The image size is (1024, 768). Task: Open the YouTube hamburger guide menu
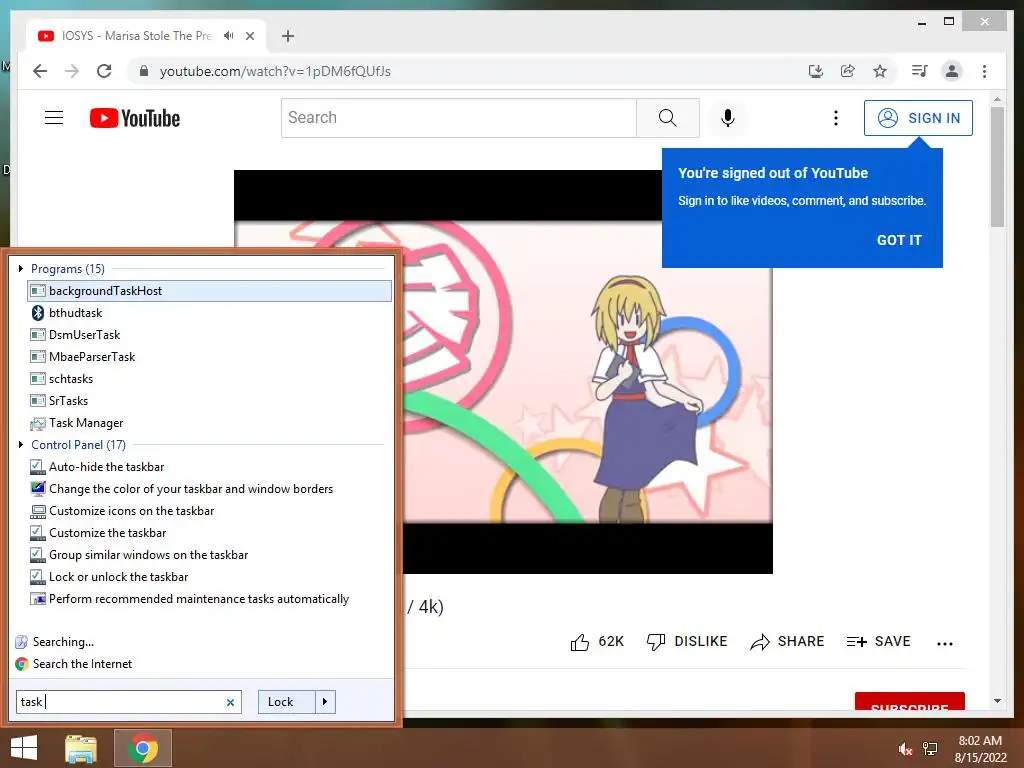coord(54,118)
